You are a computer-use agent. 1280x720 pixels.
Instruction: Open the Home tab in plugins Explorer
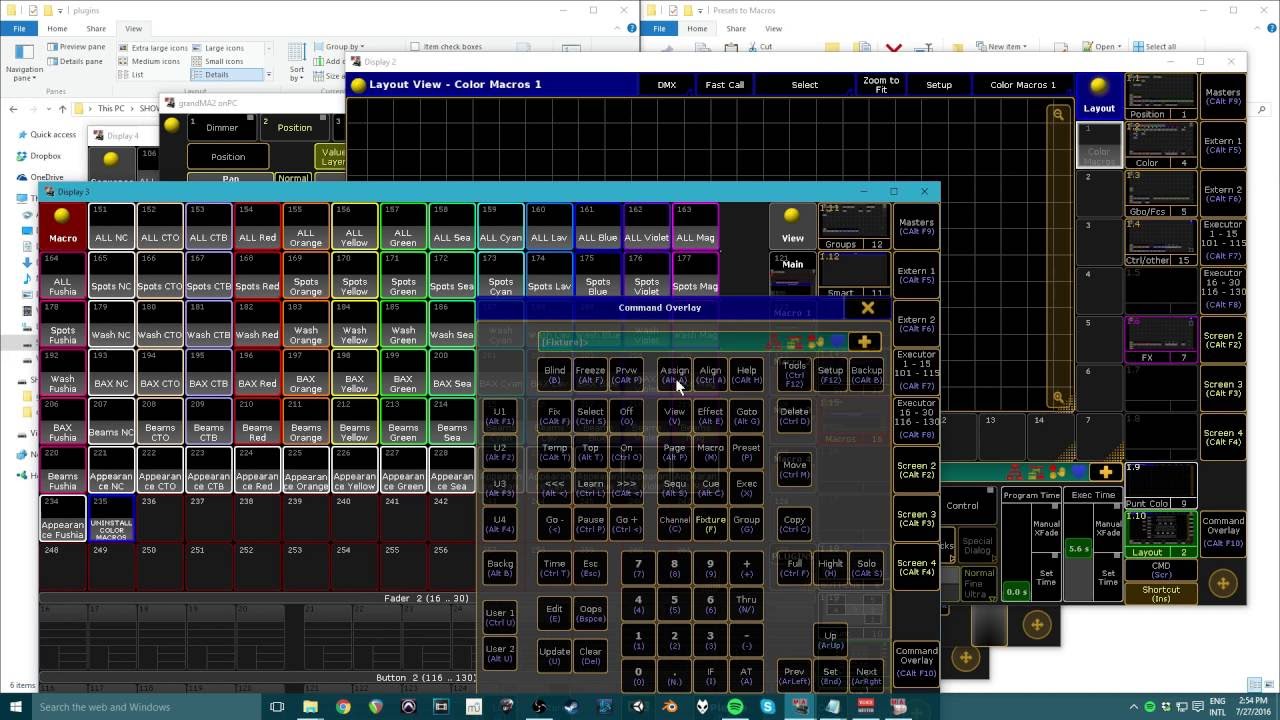(57, 28)
